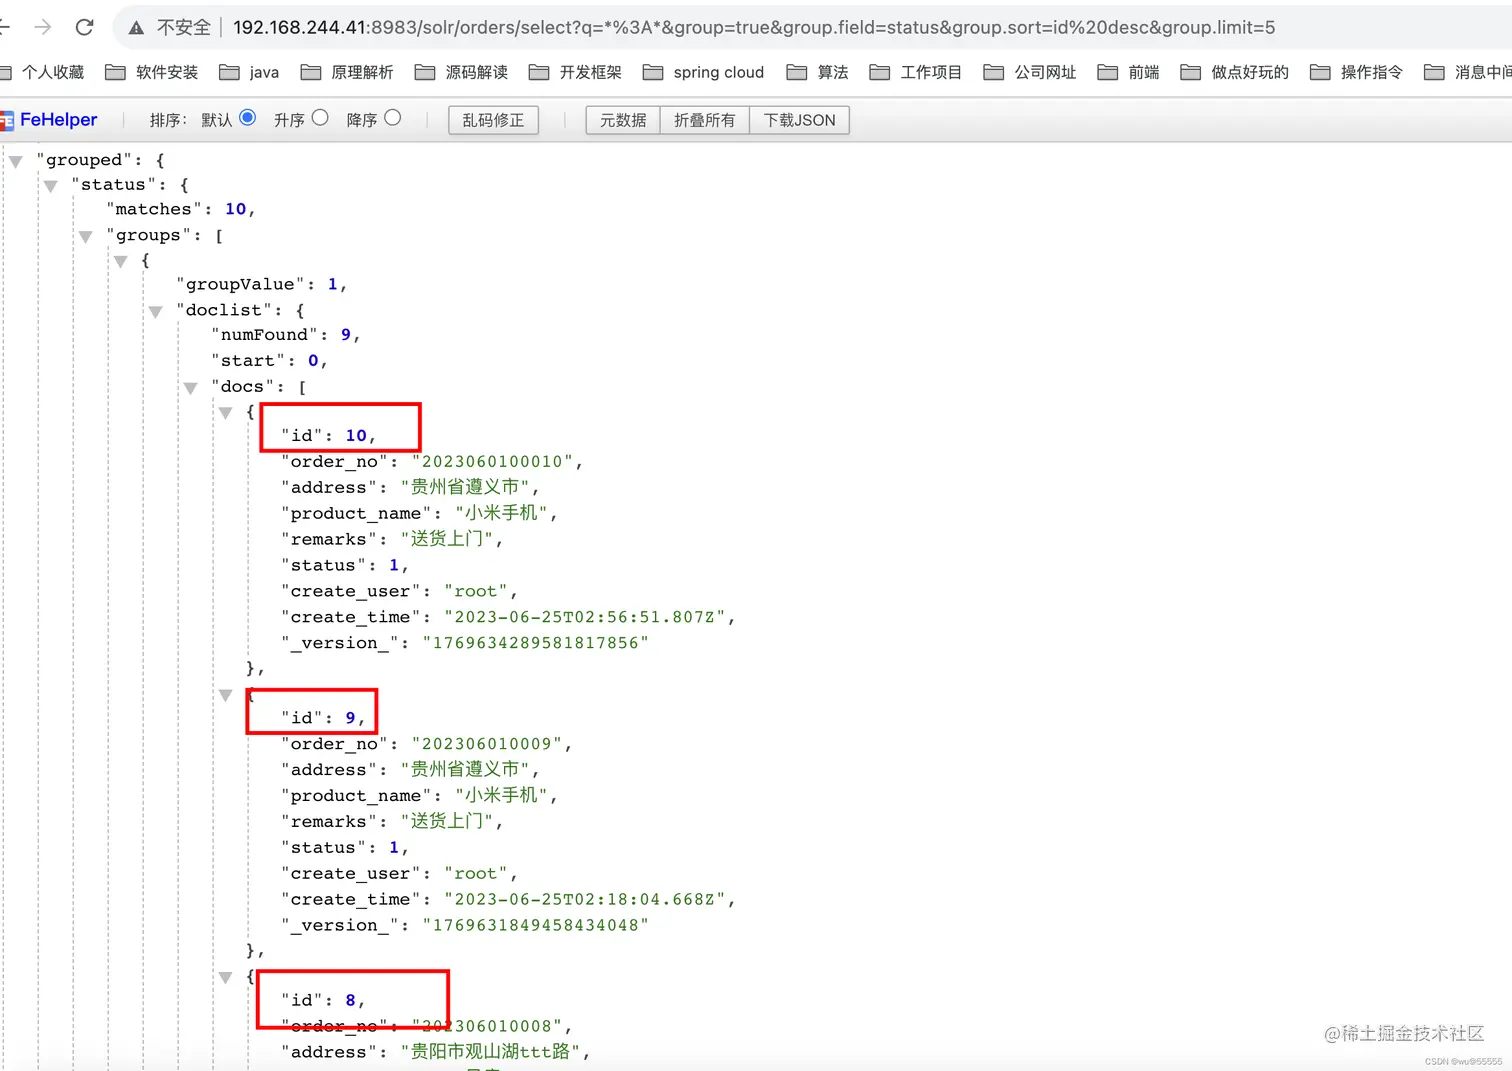Click _version_ value 1769631849458434048
1512x1071 pixels.
(535, 925)
